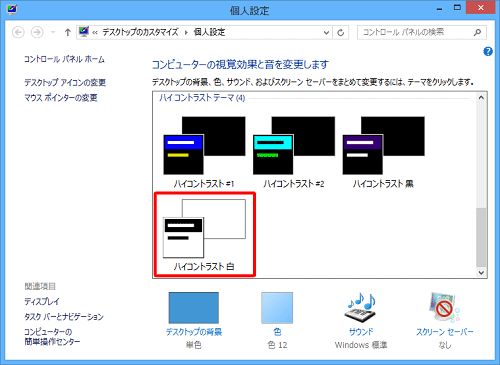Click the search magnifier icon
This screenshot has width=500, height=365.
pyautogui.click(x=477, y=32)
